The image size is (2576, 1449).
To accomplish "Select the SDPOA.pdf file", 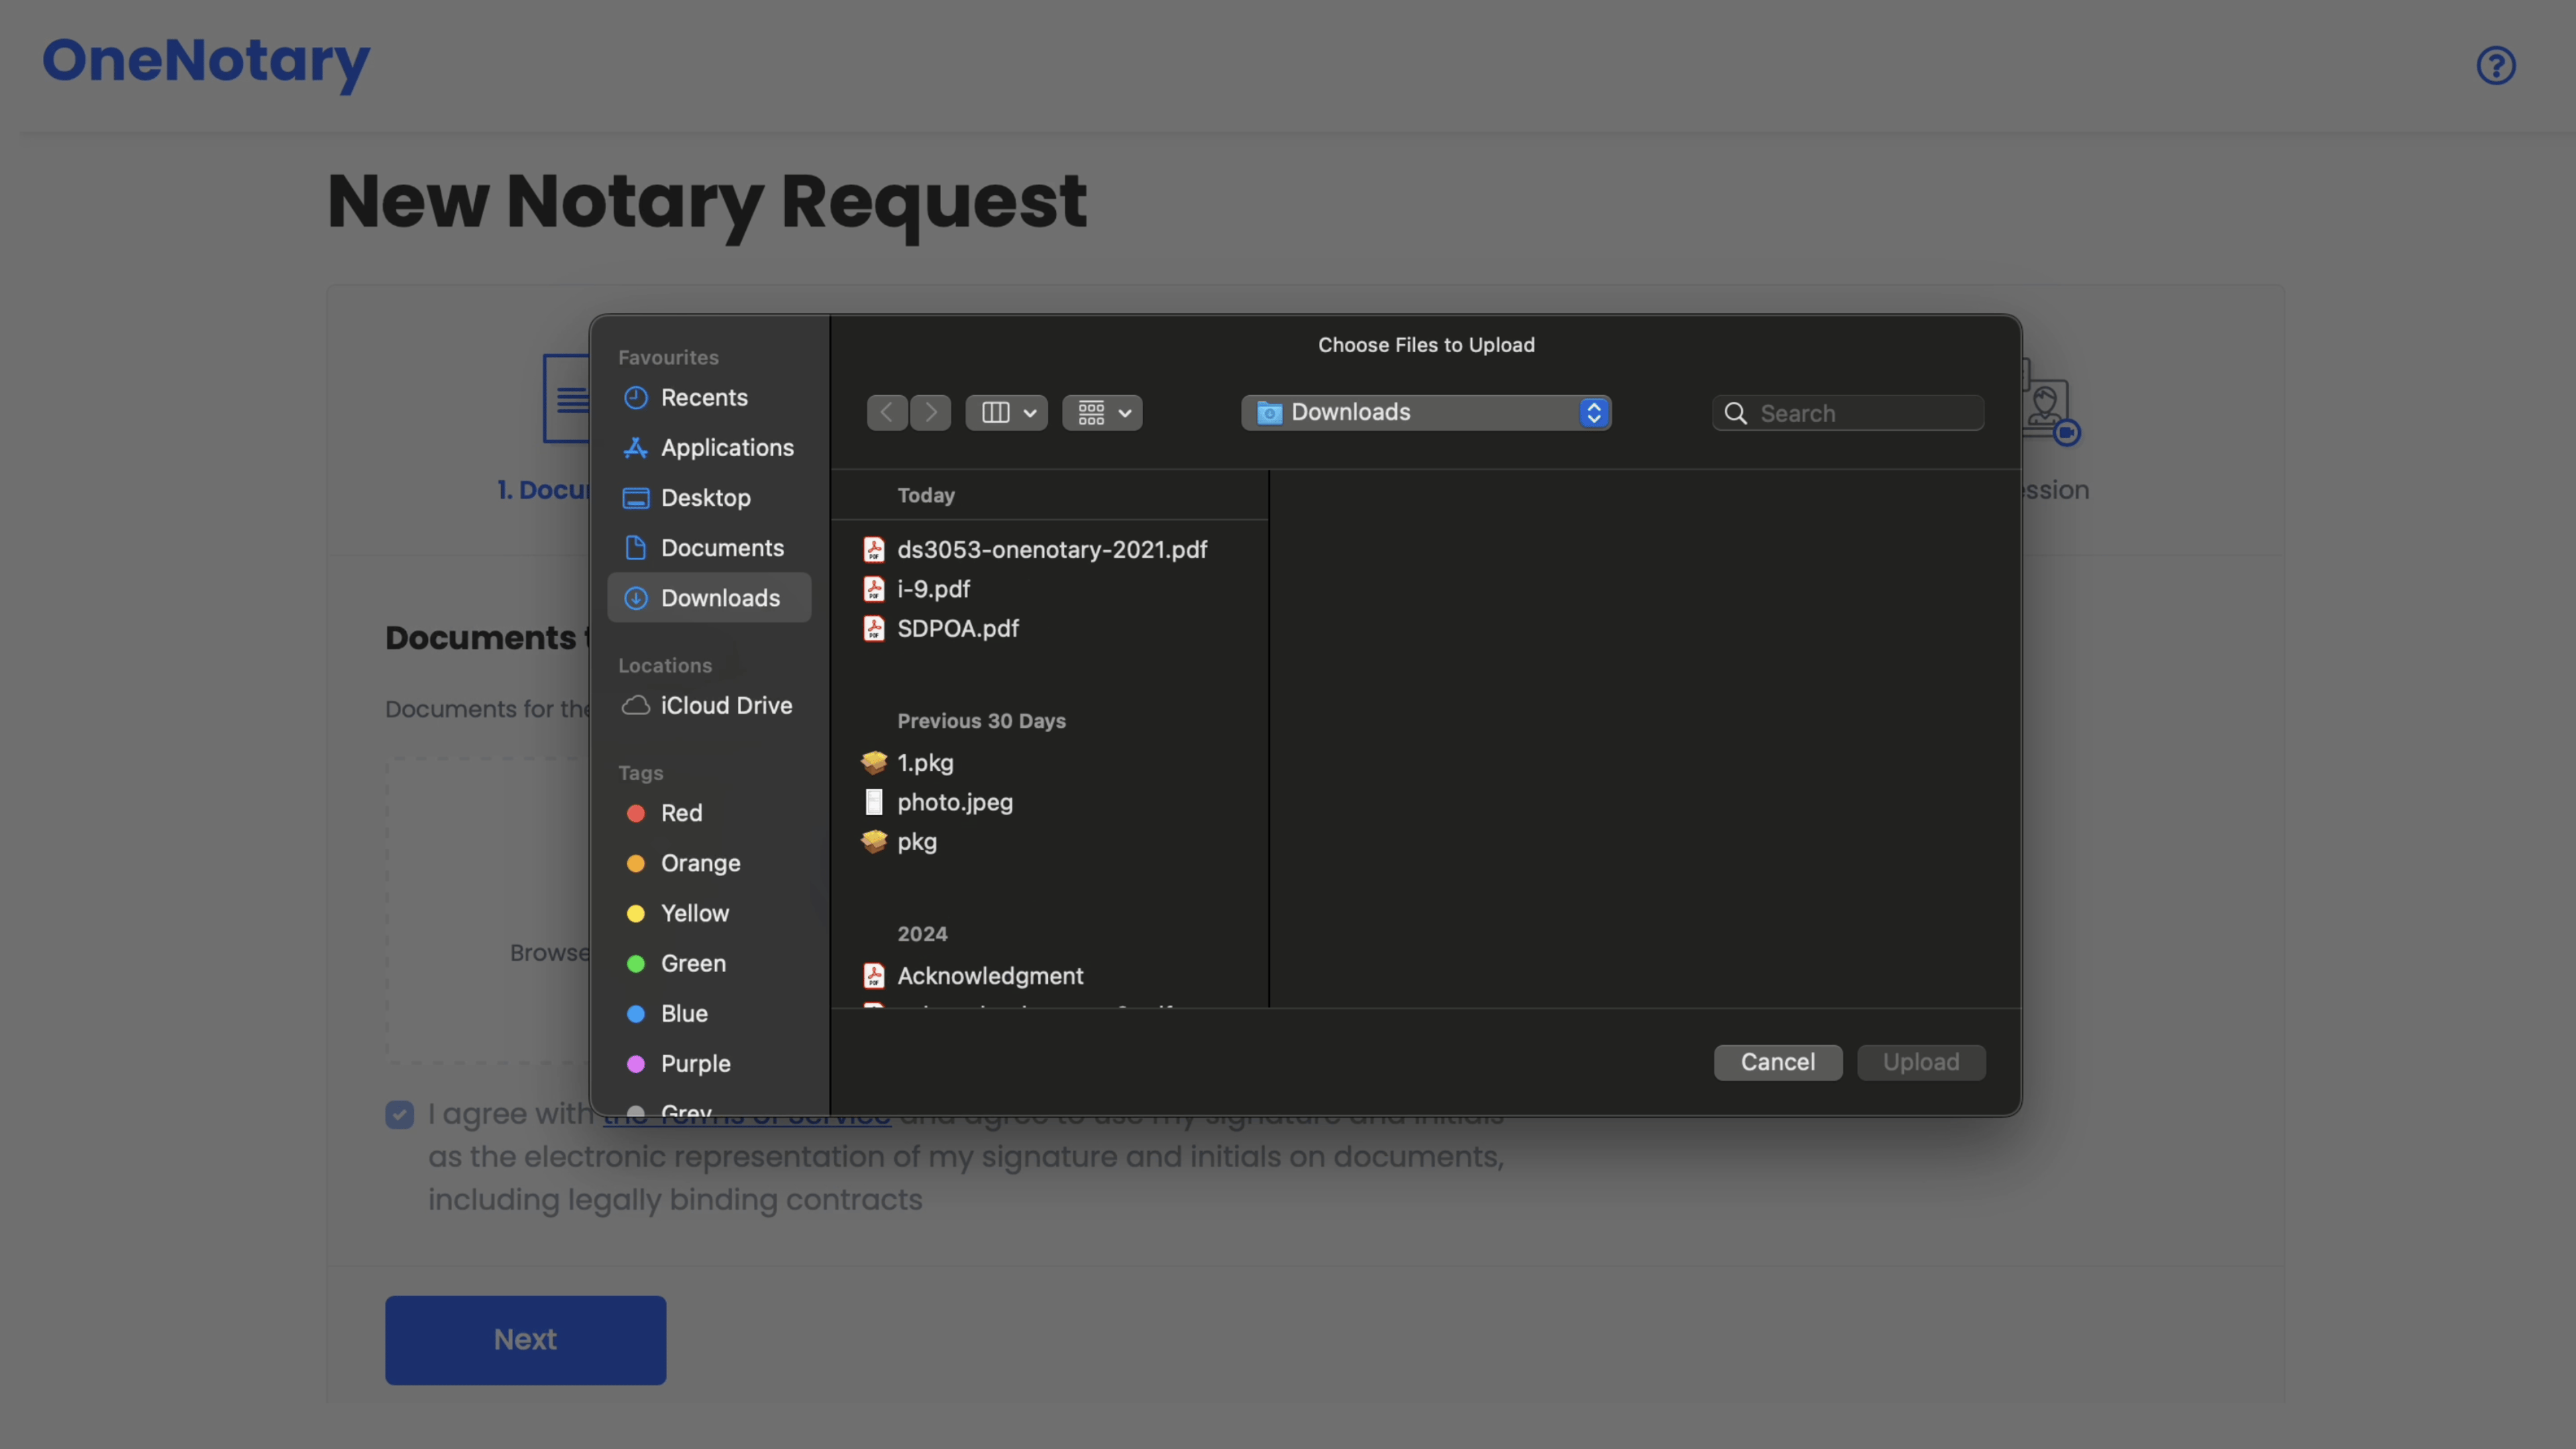I will (957, 629).
